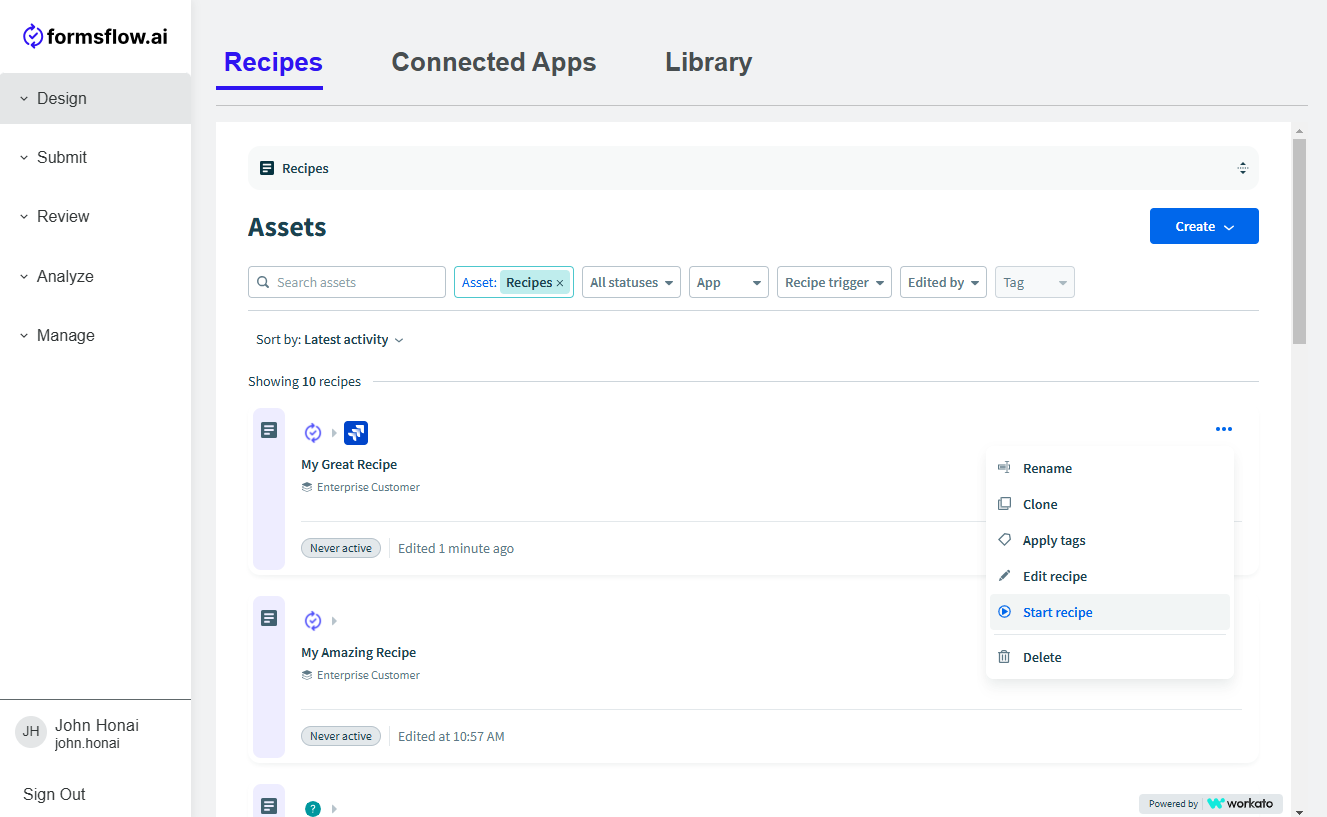
Task: Click the JH user avatar
Action: pyautogui.click(x=31, y=732)
